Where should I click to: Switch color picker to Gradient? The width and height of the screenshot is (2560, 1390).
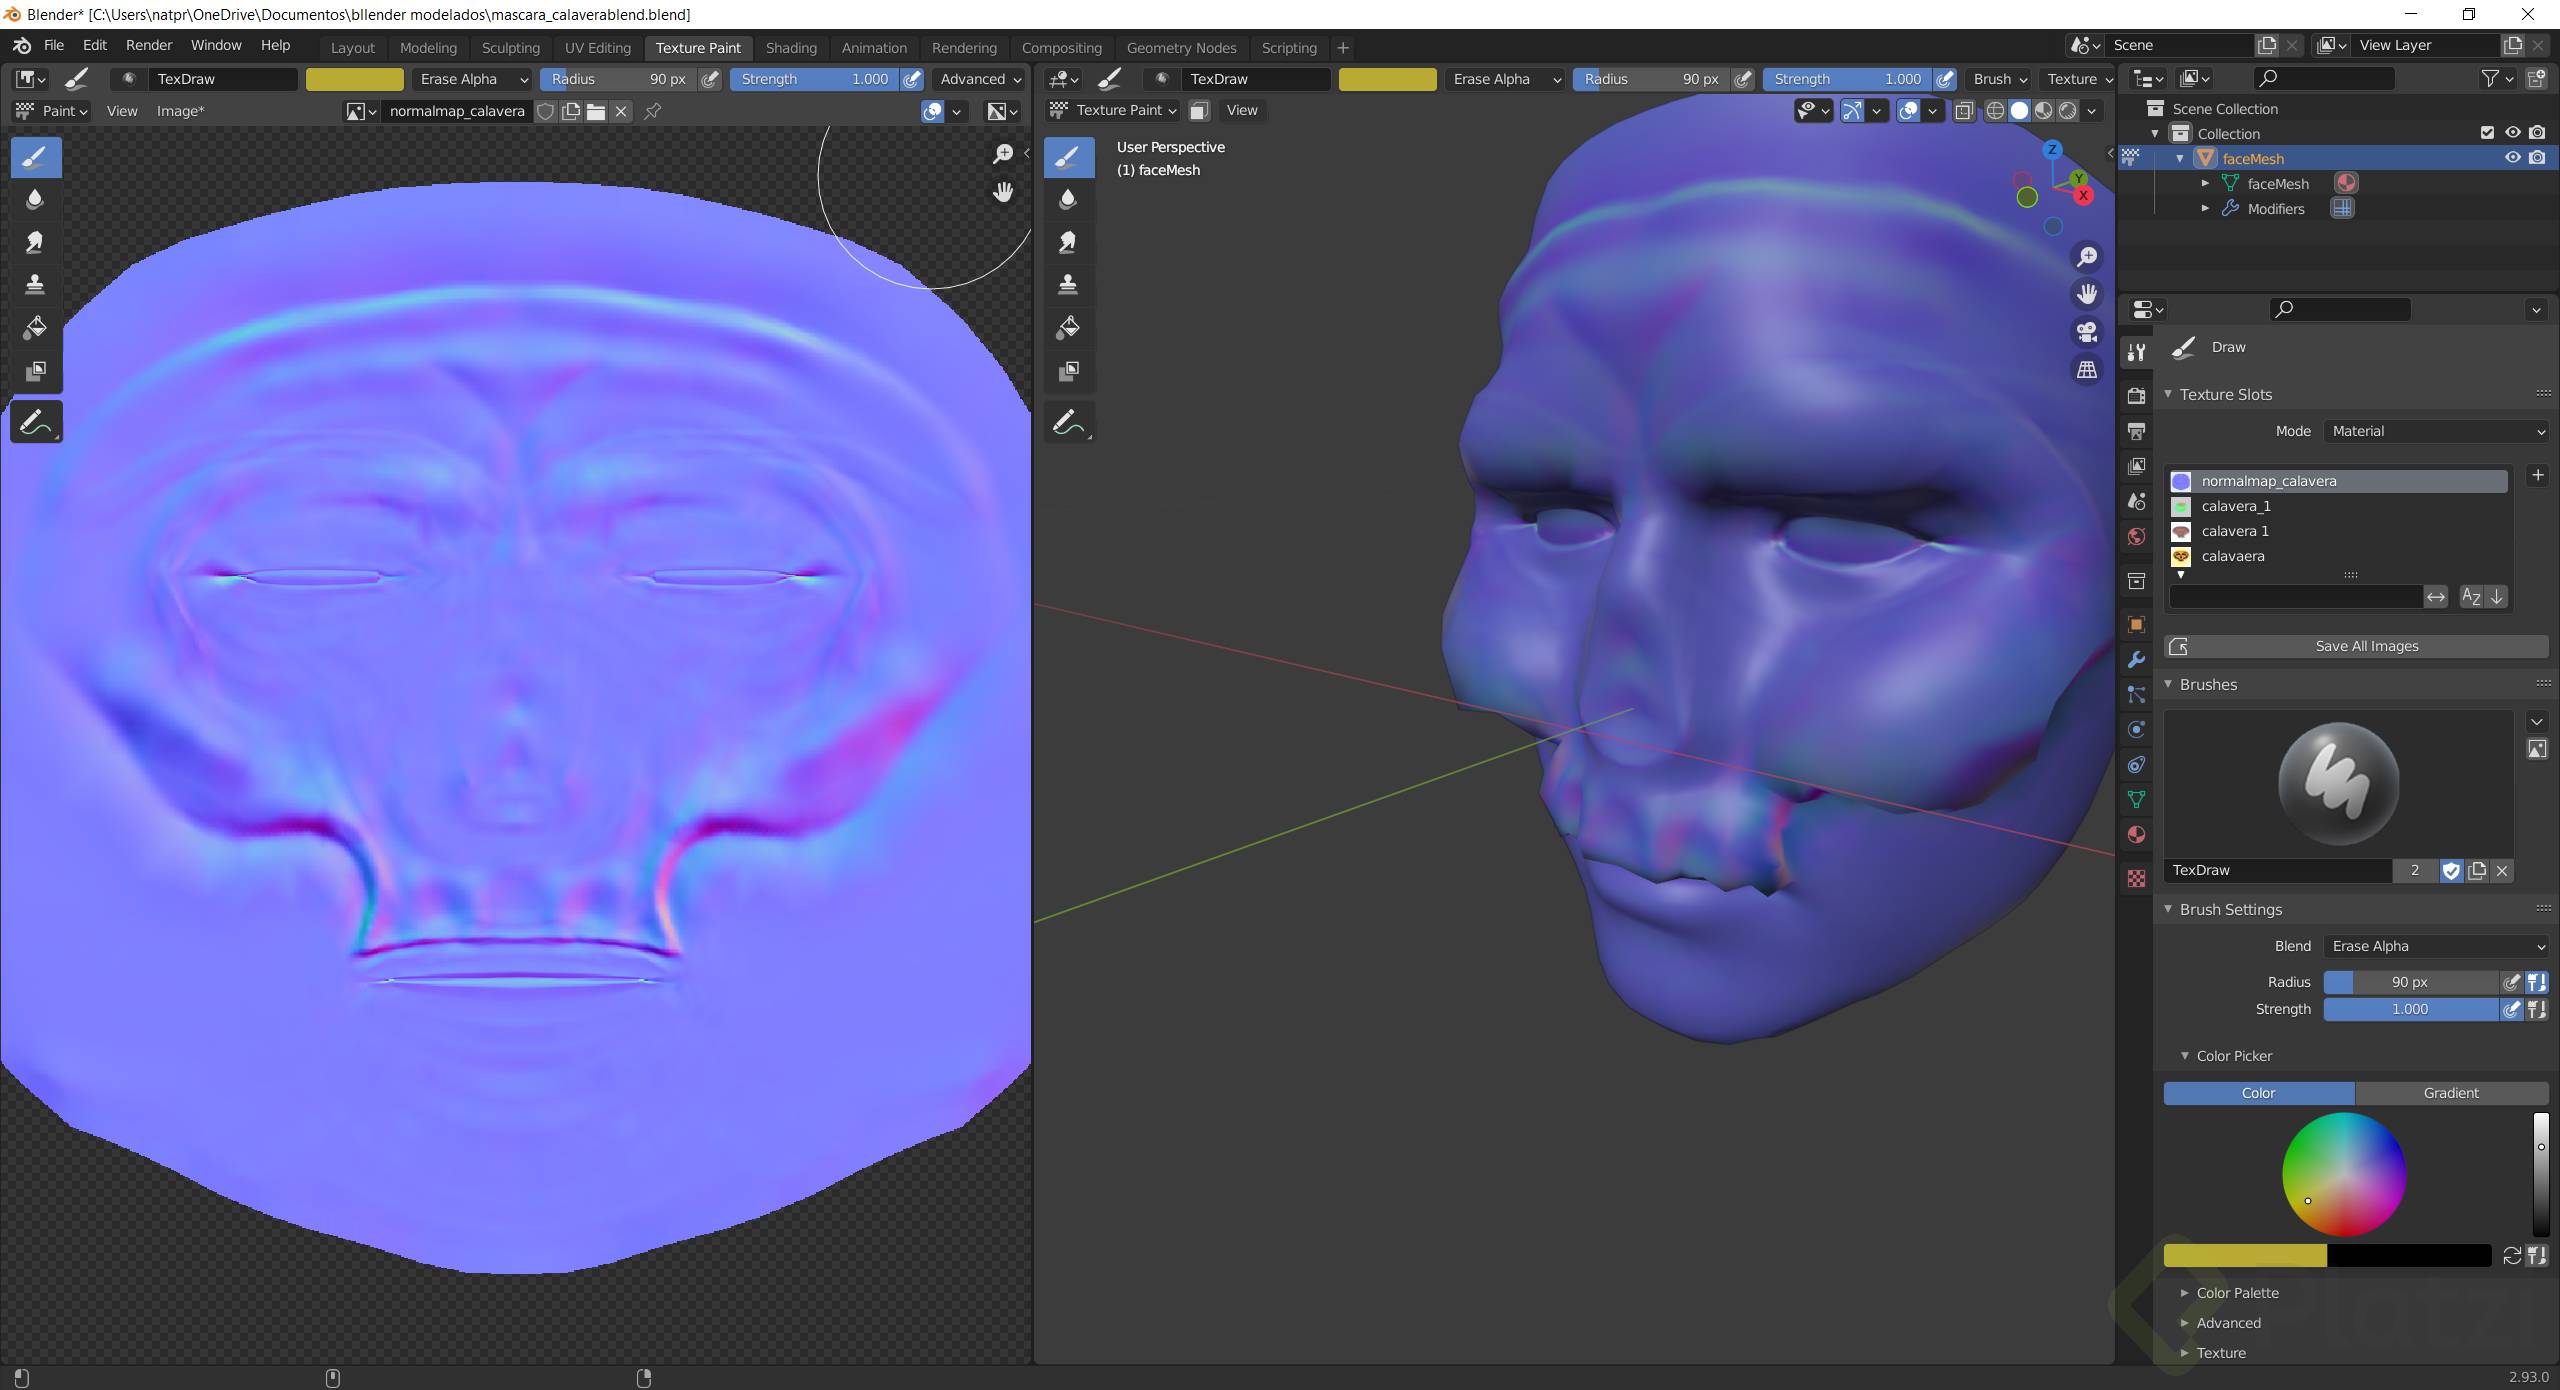coord(2450,1093)
